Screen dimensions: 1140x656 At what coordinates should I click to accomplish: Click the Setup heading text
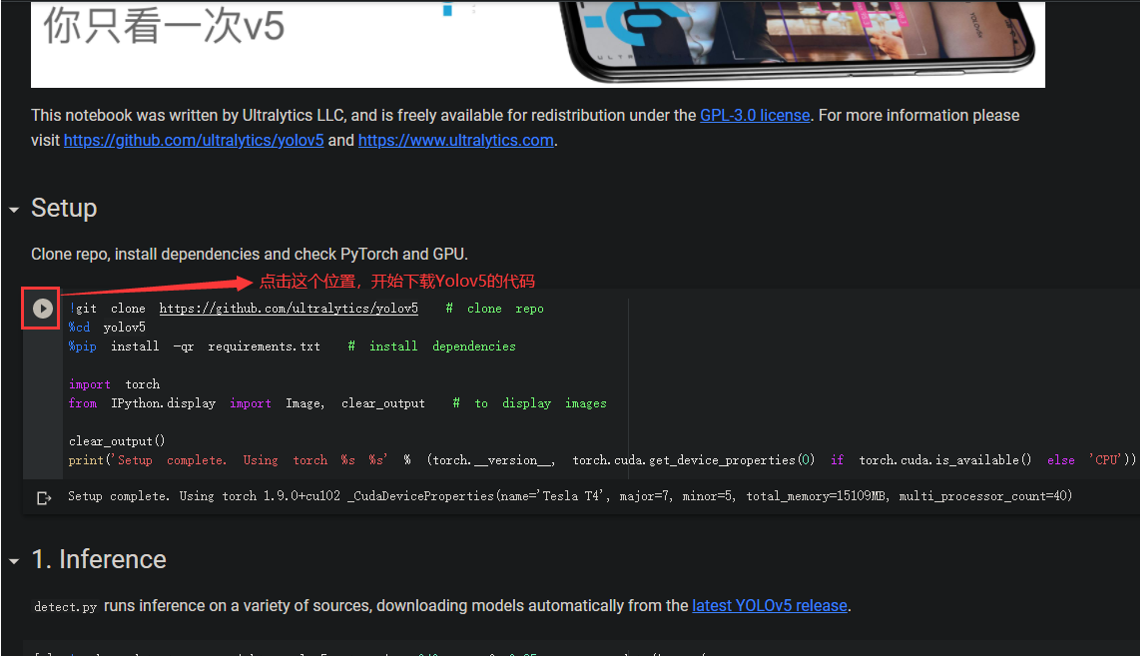pyautogui.click(x=64, y=208)
